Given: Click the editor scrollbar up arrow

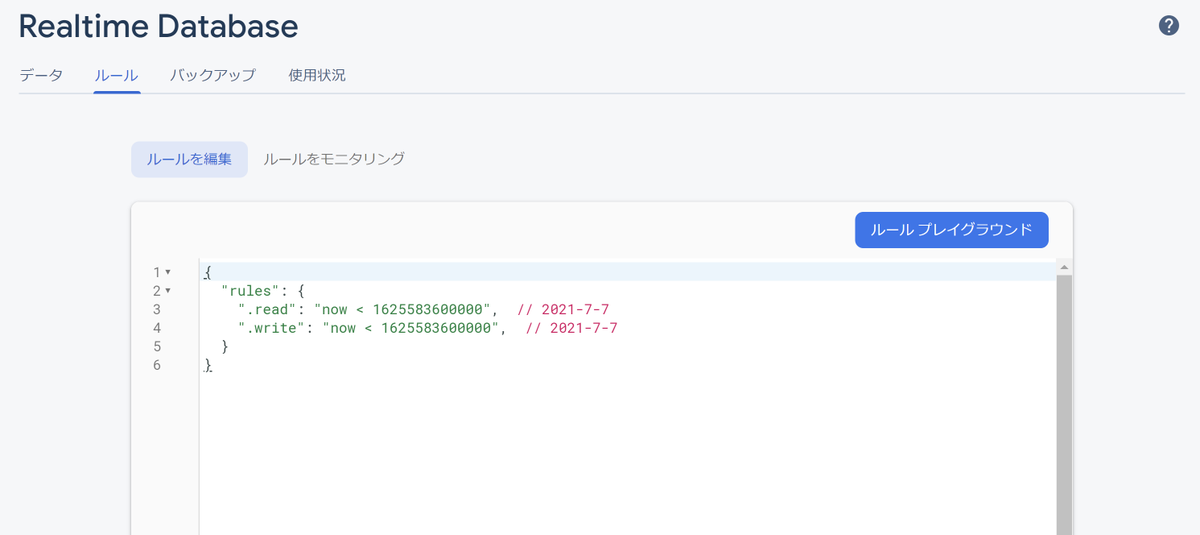Looking at the screenshot, I should click(x=1064, y=268).
